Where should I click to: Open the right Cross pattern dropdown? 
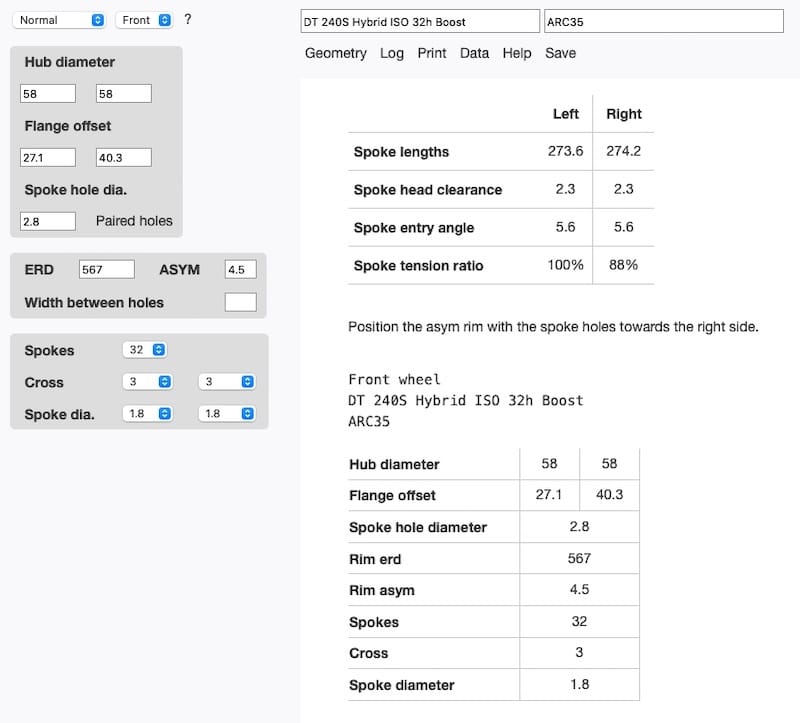coord(227,382)
